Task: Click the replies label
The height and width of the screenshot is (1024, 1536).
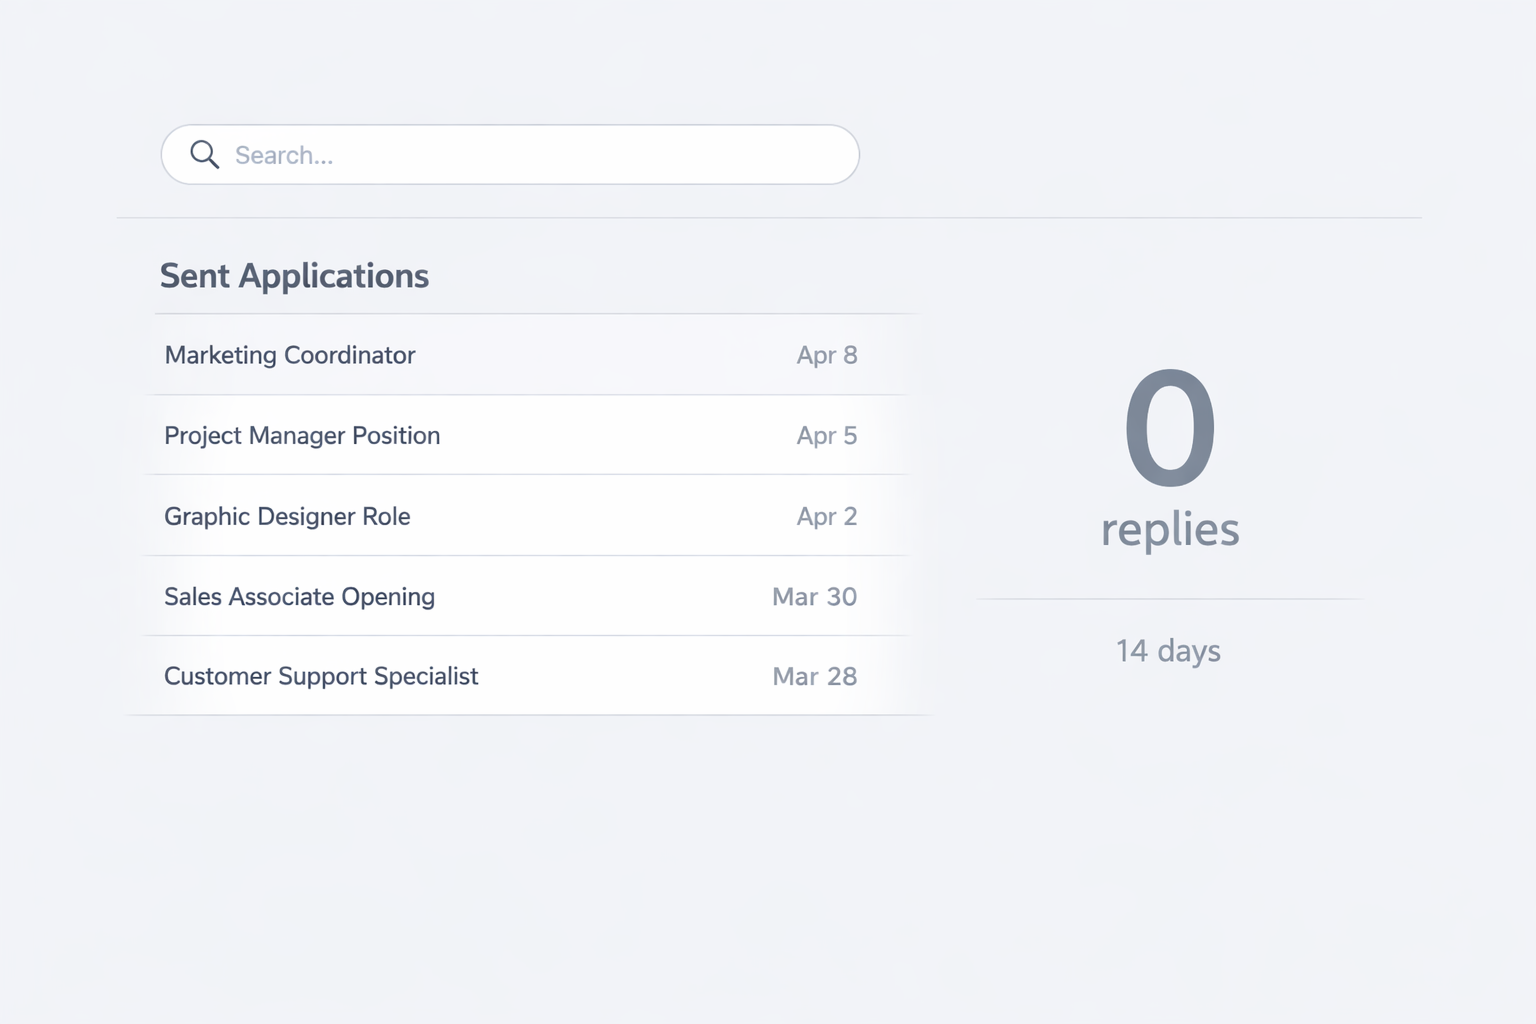Action: (x=1169, y=530)
